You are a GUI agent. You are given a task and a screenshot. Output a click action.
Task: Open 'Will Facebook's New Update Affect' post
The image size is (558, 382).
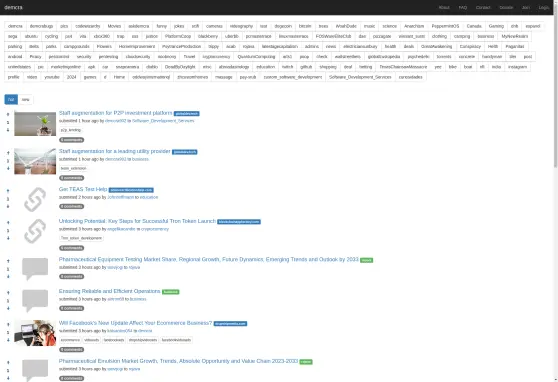point(135,323)
